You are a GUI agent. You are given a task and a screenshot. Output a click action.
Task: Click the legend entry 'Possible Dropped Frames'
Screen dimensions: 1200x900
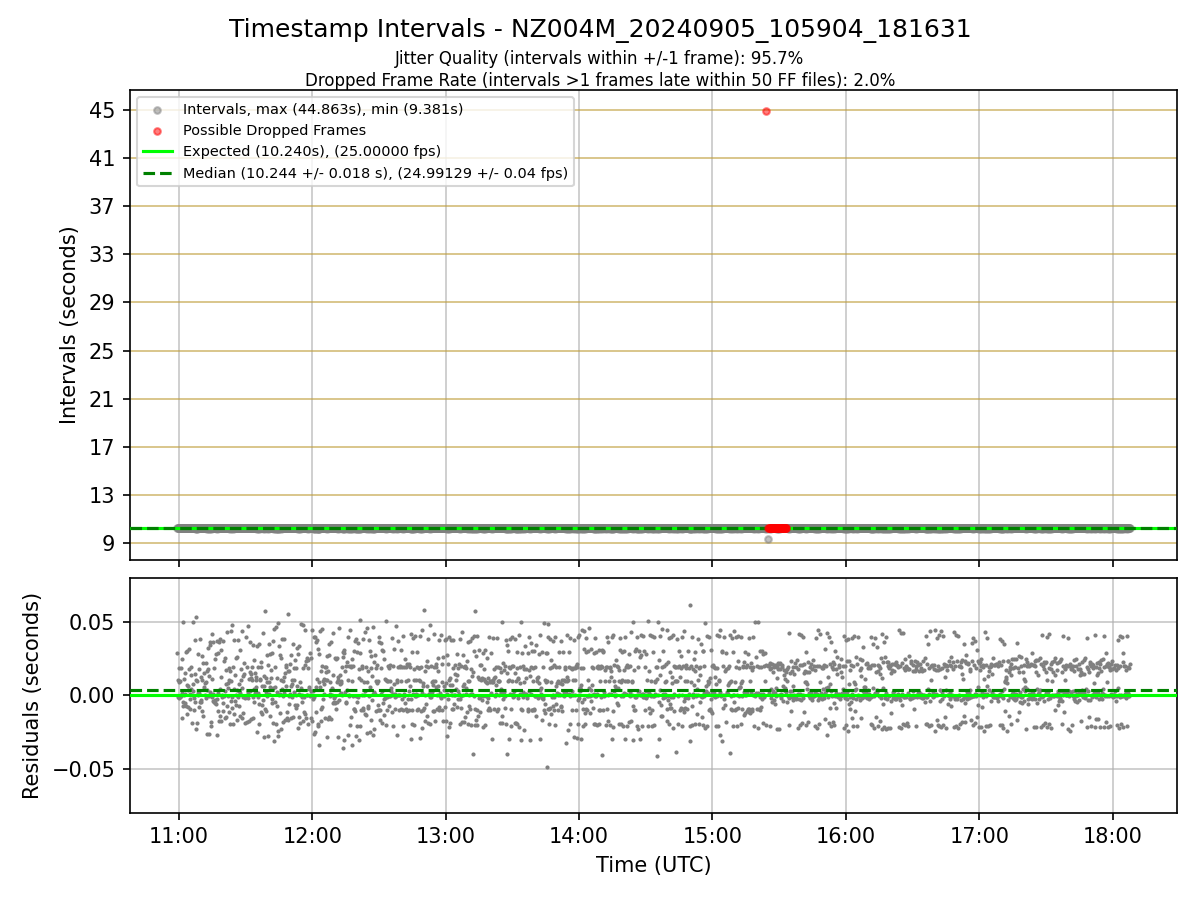(x=274, y=130)
